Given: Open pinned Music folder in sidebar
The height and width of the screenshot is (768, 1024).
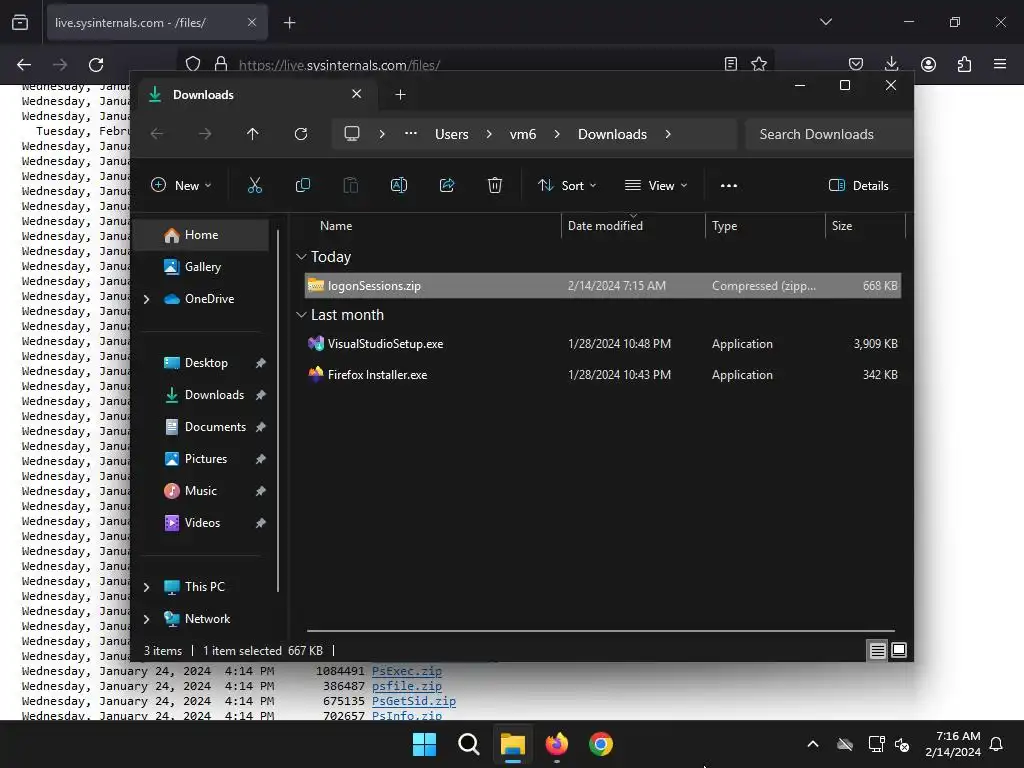Looking at the screenshot, I should click(x=200, y=491).
